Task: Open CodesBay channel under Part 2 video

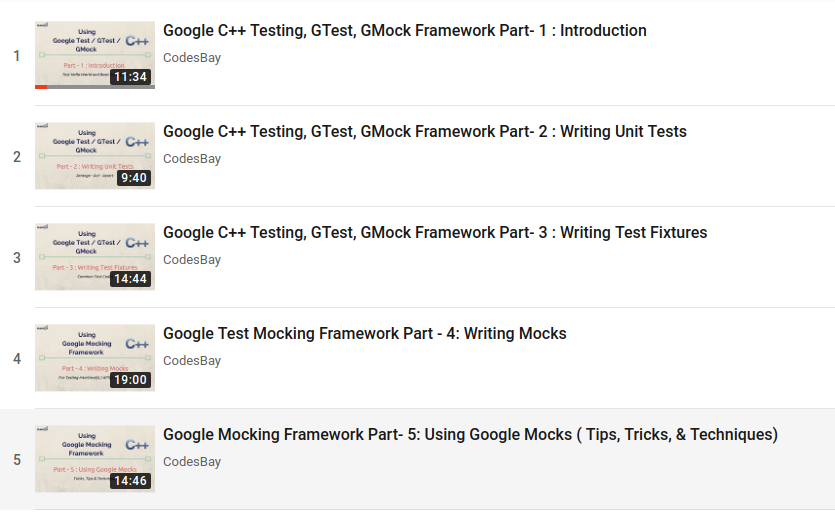Action: [x=192, y=159]
